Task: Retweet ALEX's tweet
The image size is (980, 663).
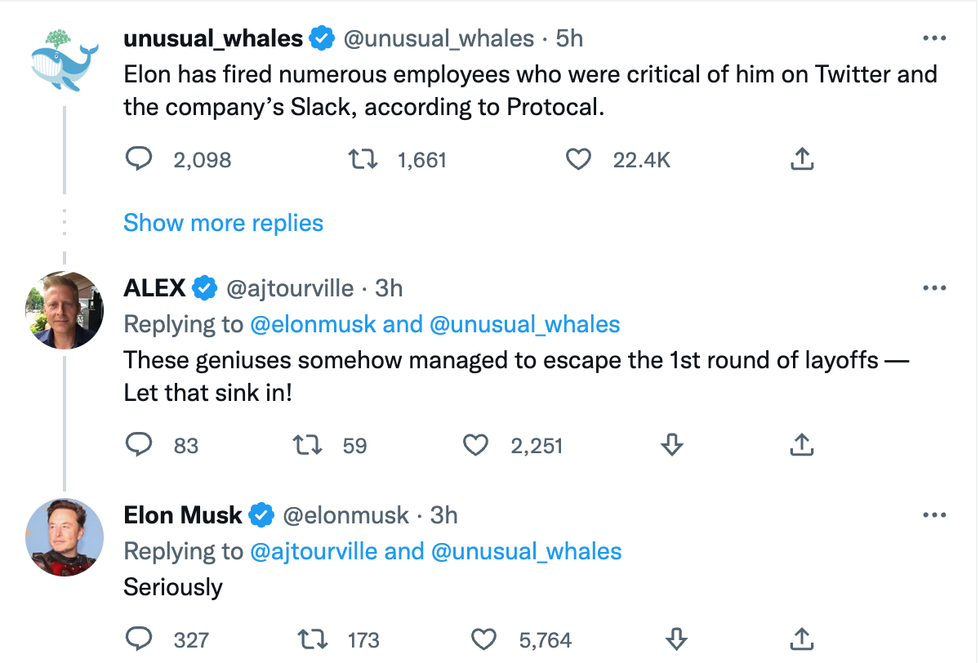Action: point(306,445)
